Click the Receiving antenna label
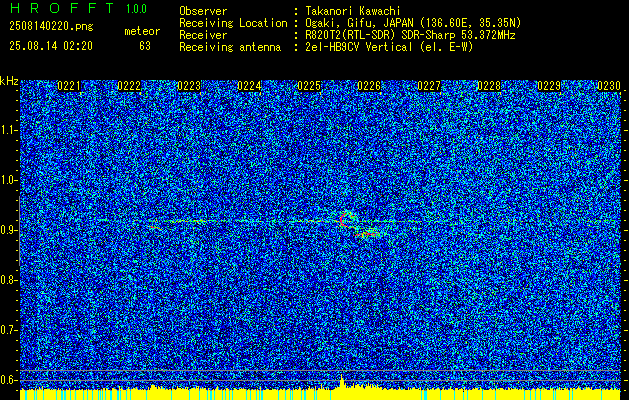 [x=230, y=47]
